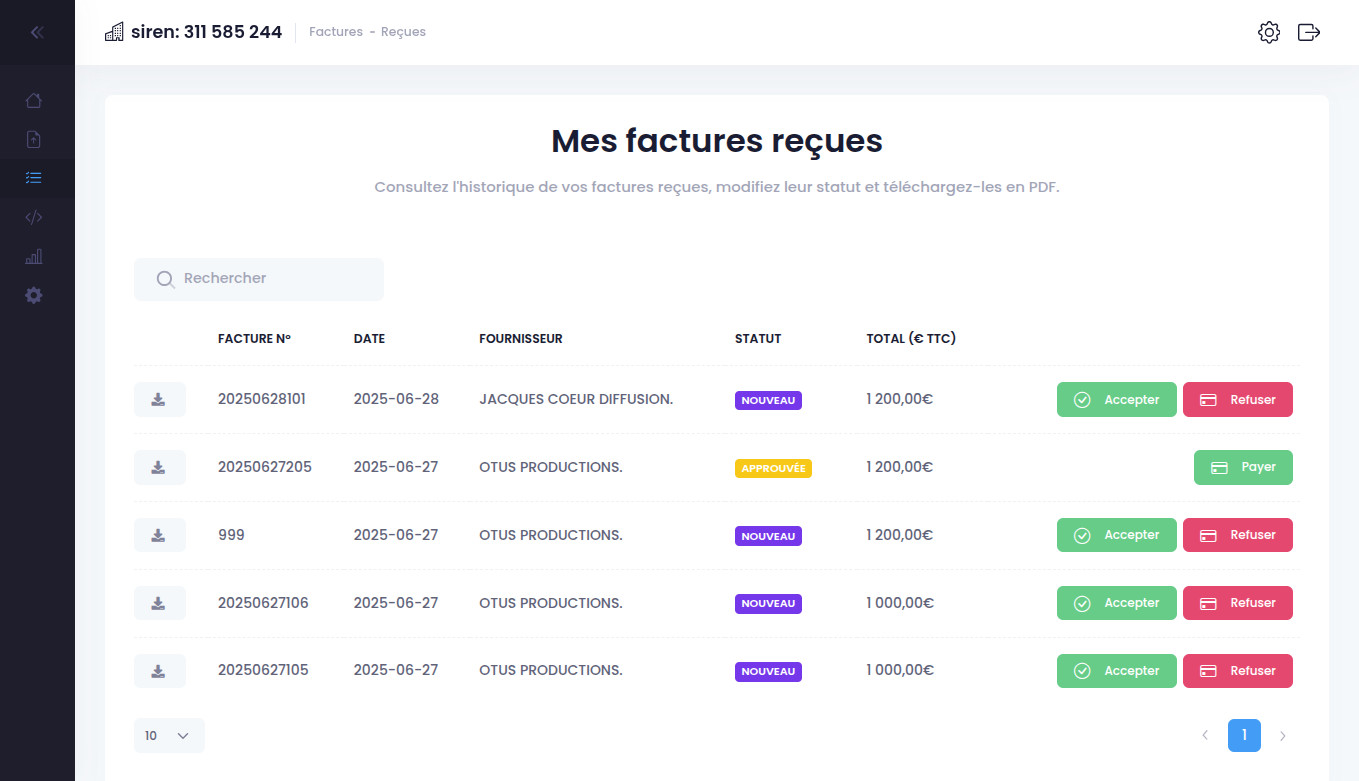Open settings via the sidebar gear icon
Viewport: 1359px width, 781px height.
click(34, 295)
